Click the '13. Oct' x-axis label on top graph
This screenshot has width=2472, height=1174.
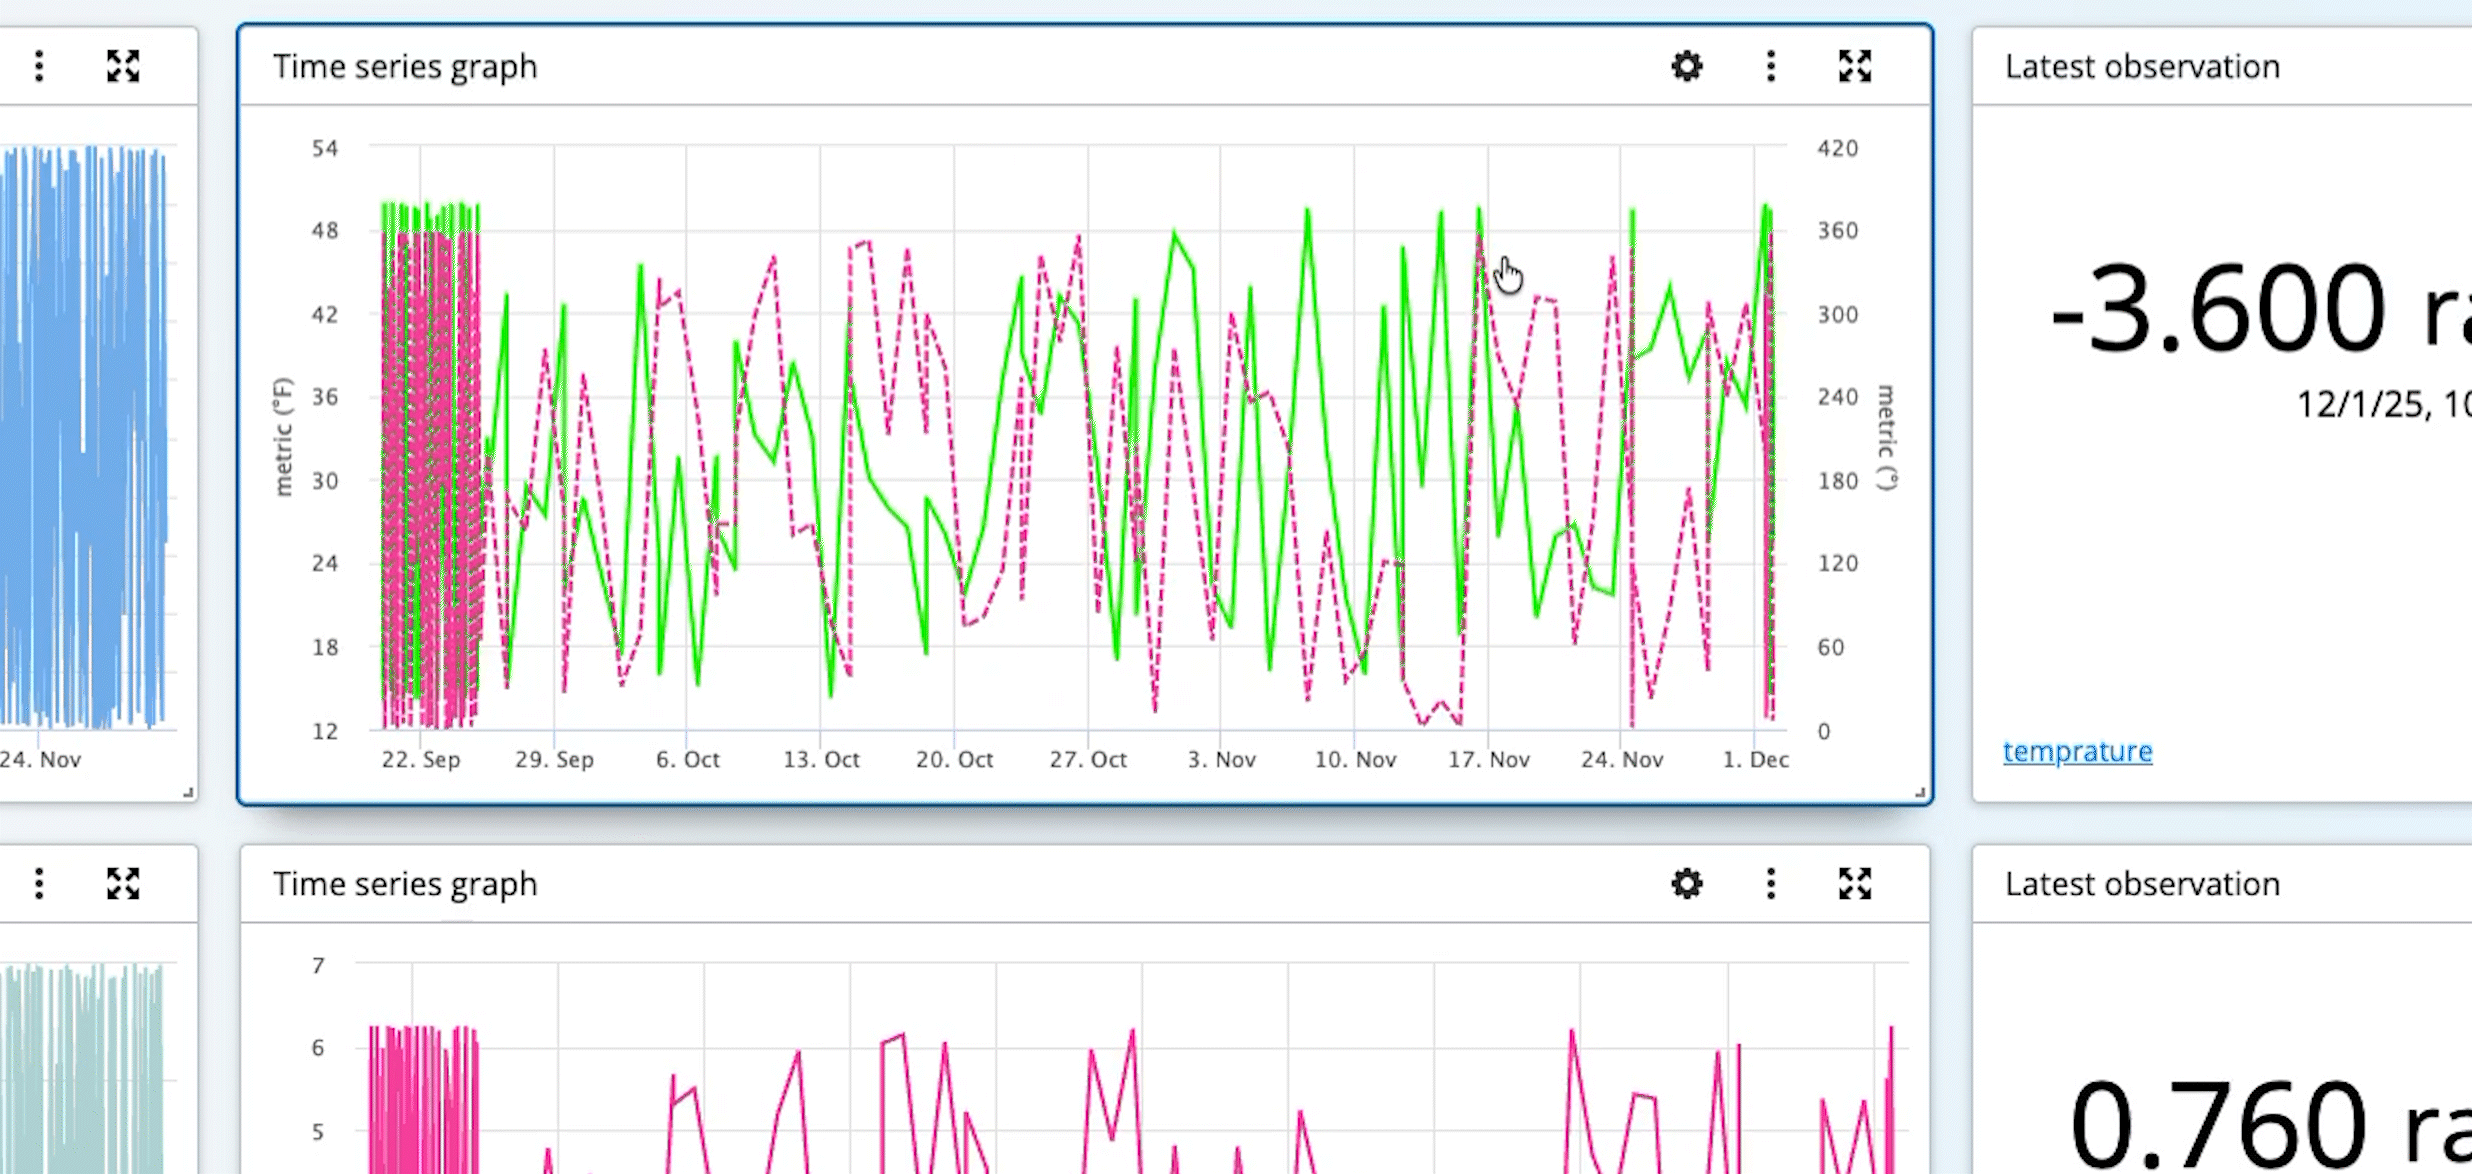(x=821, y=760)
